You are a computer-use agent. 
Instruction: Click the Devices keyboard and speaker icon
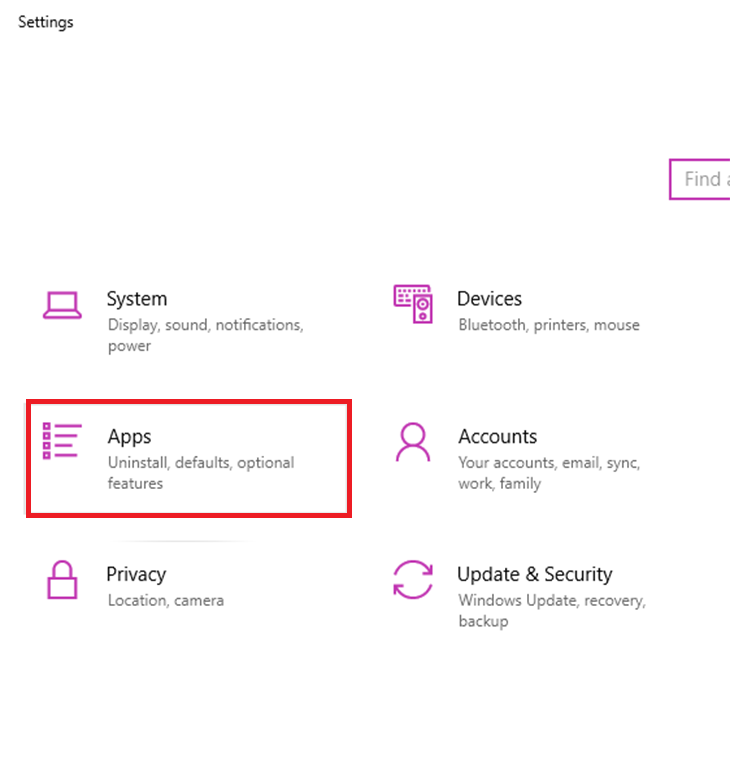pos(412,303)
